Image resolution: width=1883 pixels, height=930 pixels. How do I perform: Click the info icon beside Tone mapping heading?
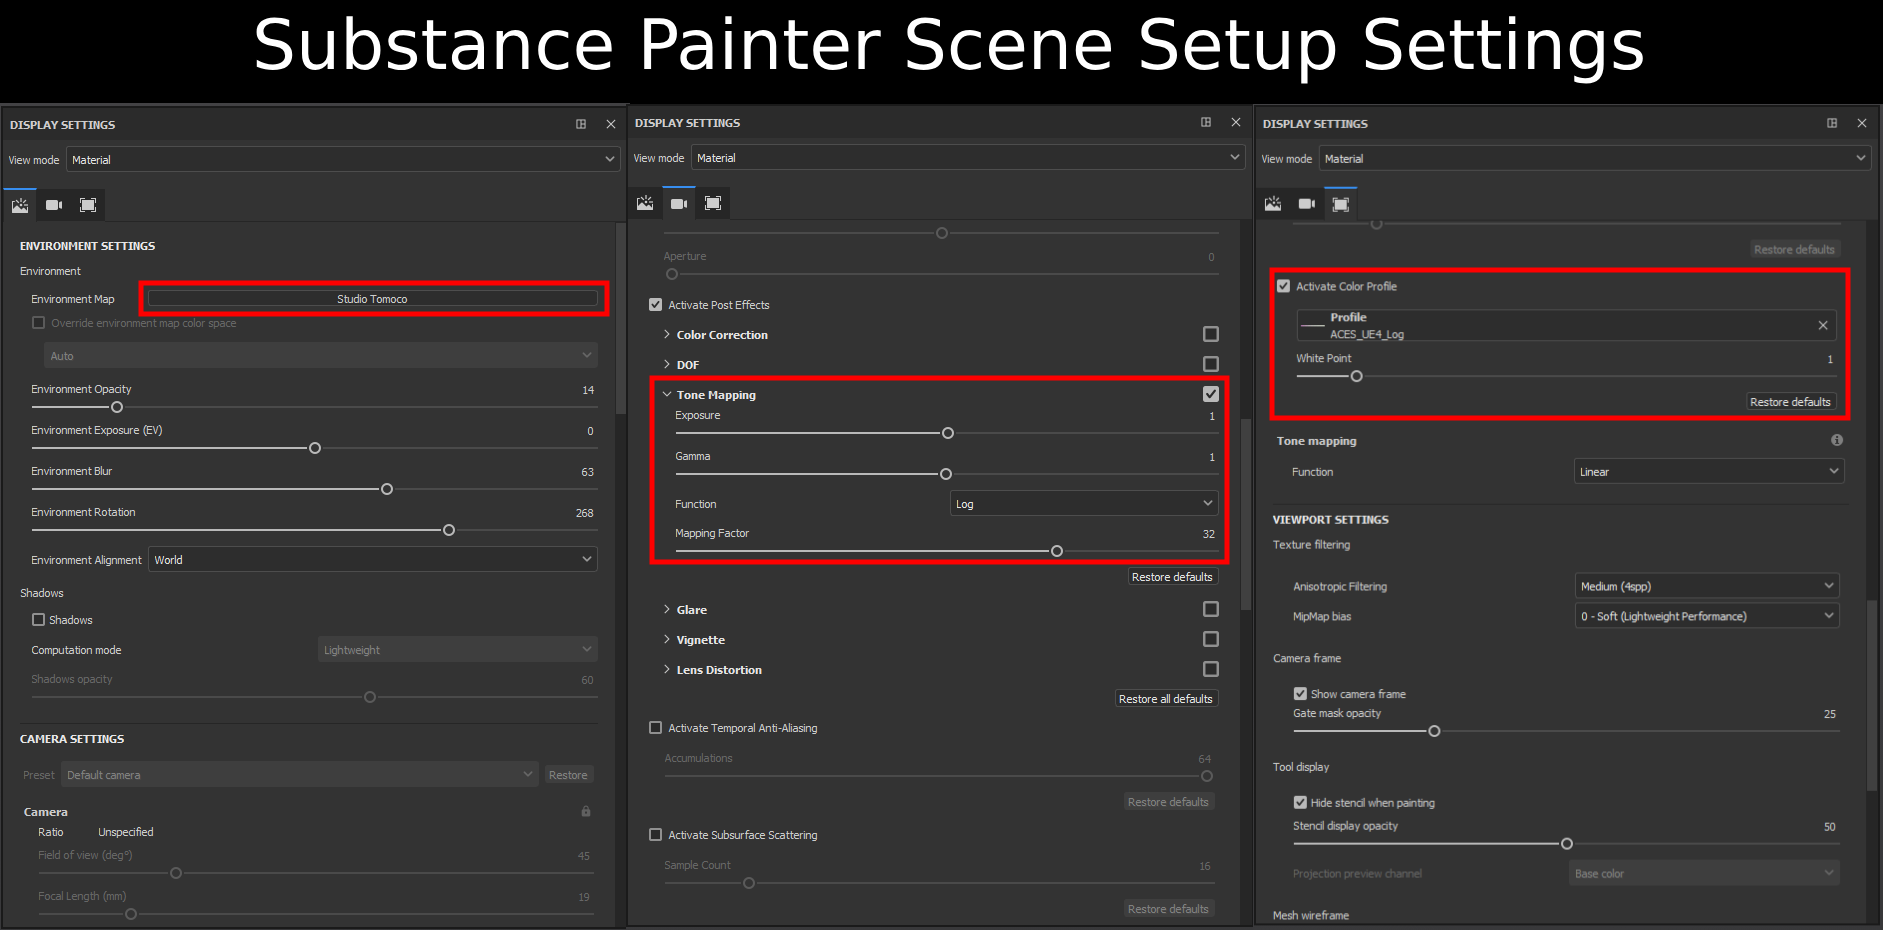click(x=1837, y=440)
